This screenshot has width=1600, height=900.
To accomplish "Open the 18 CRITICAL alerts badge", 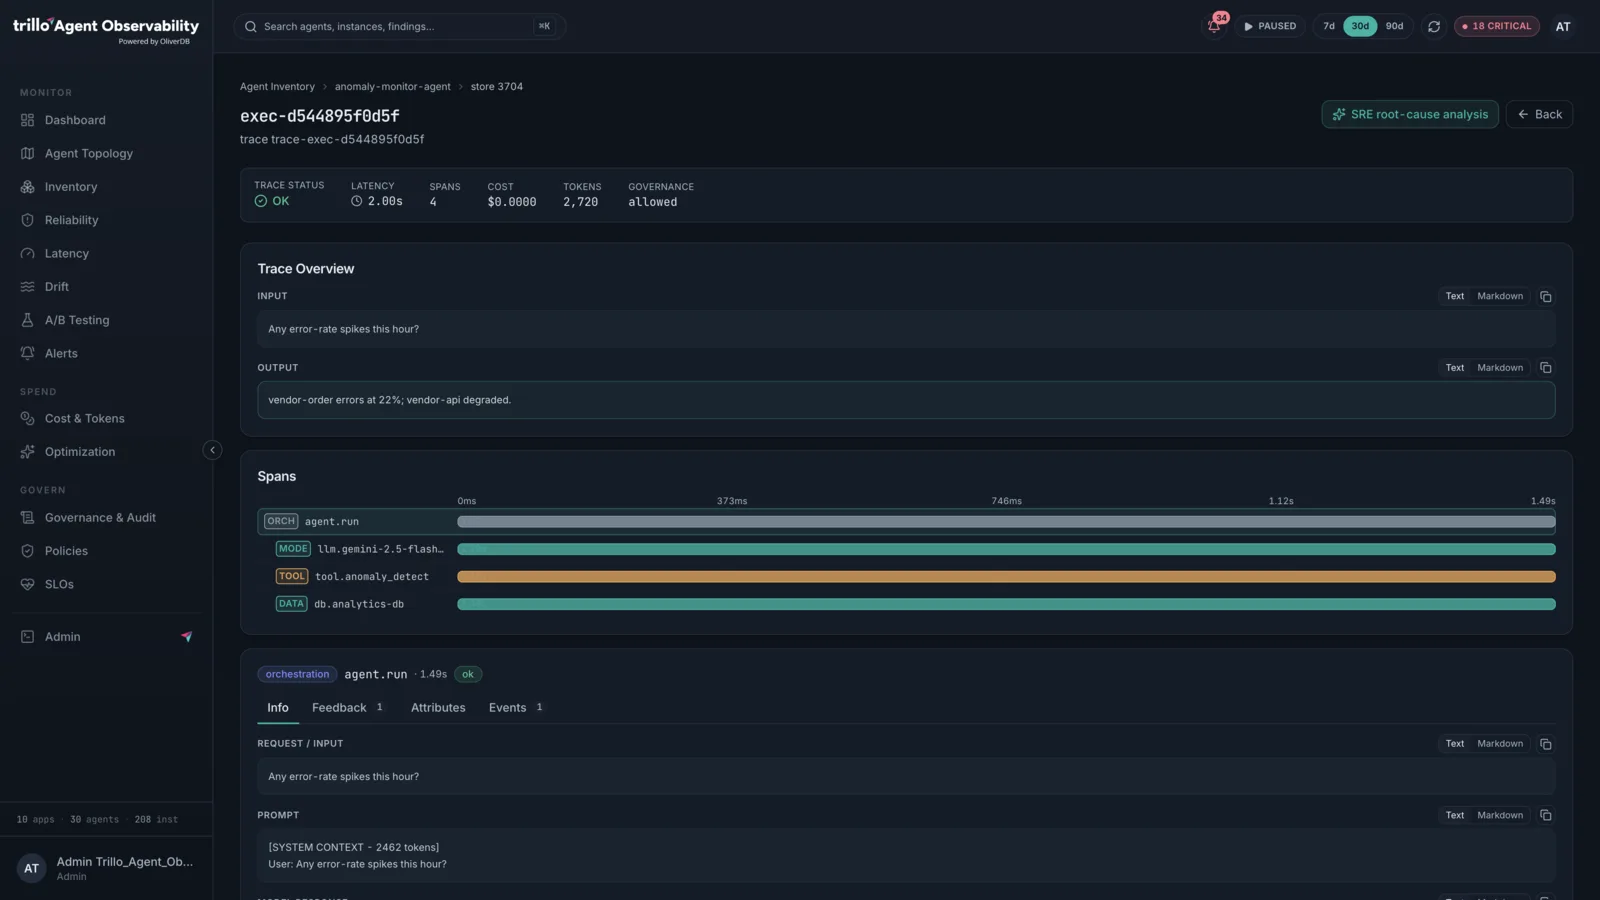I will tap(1497, 26).
